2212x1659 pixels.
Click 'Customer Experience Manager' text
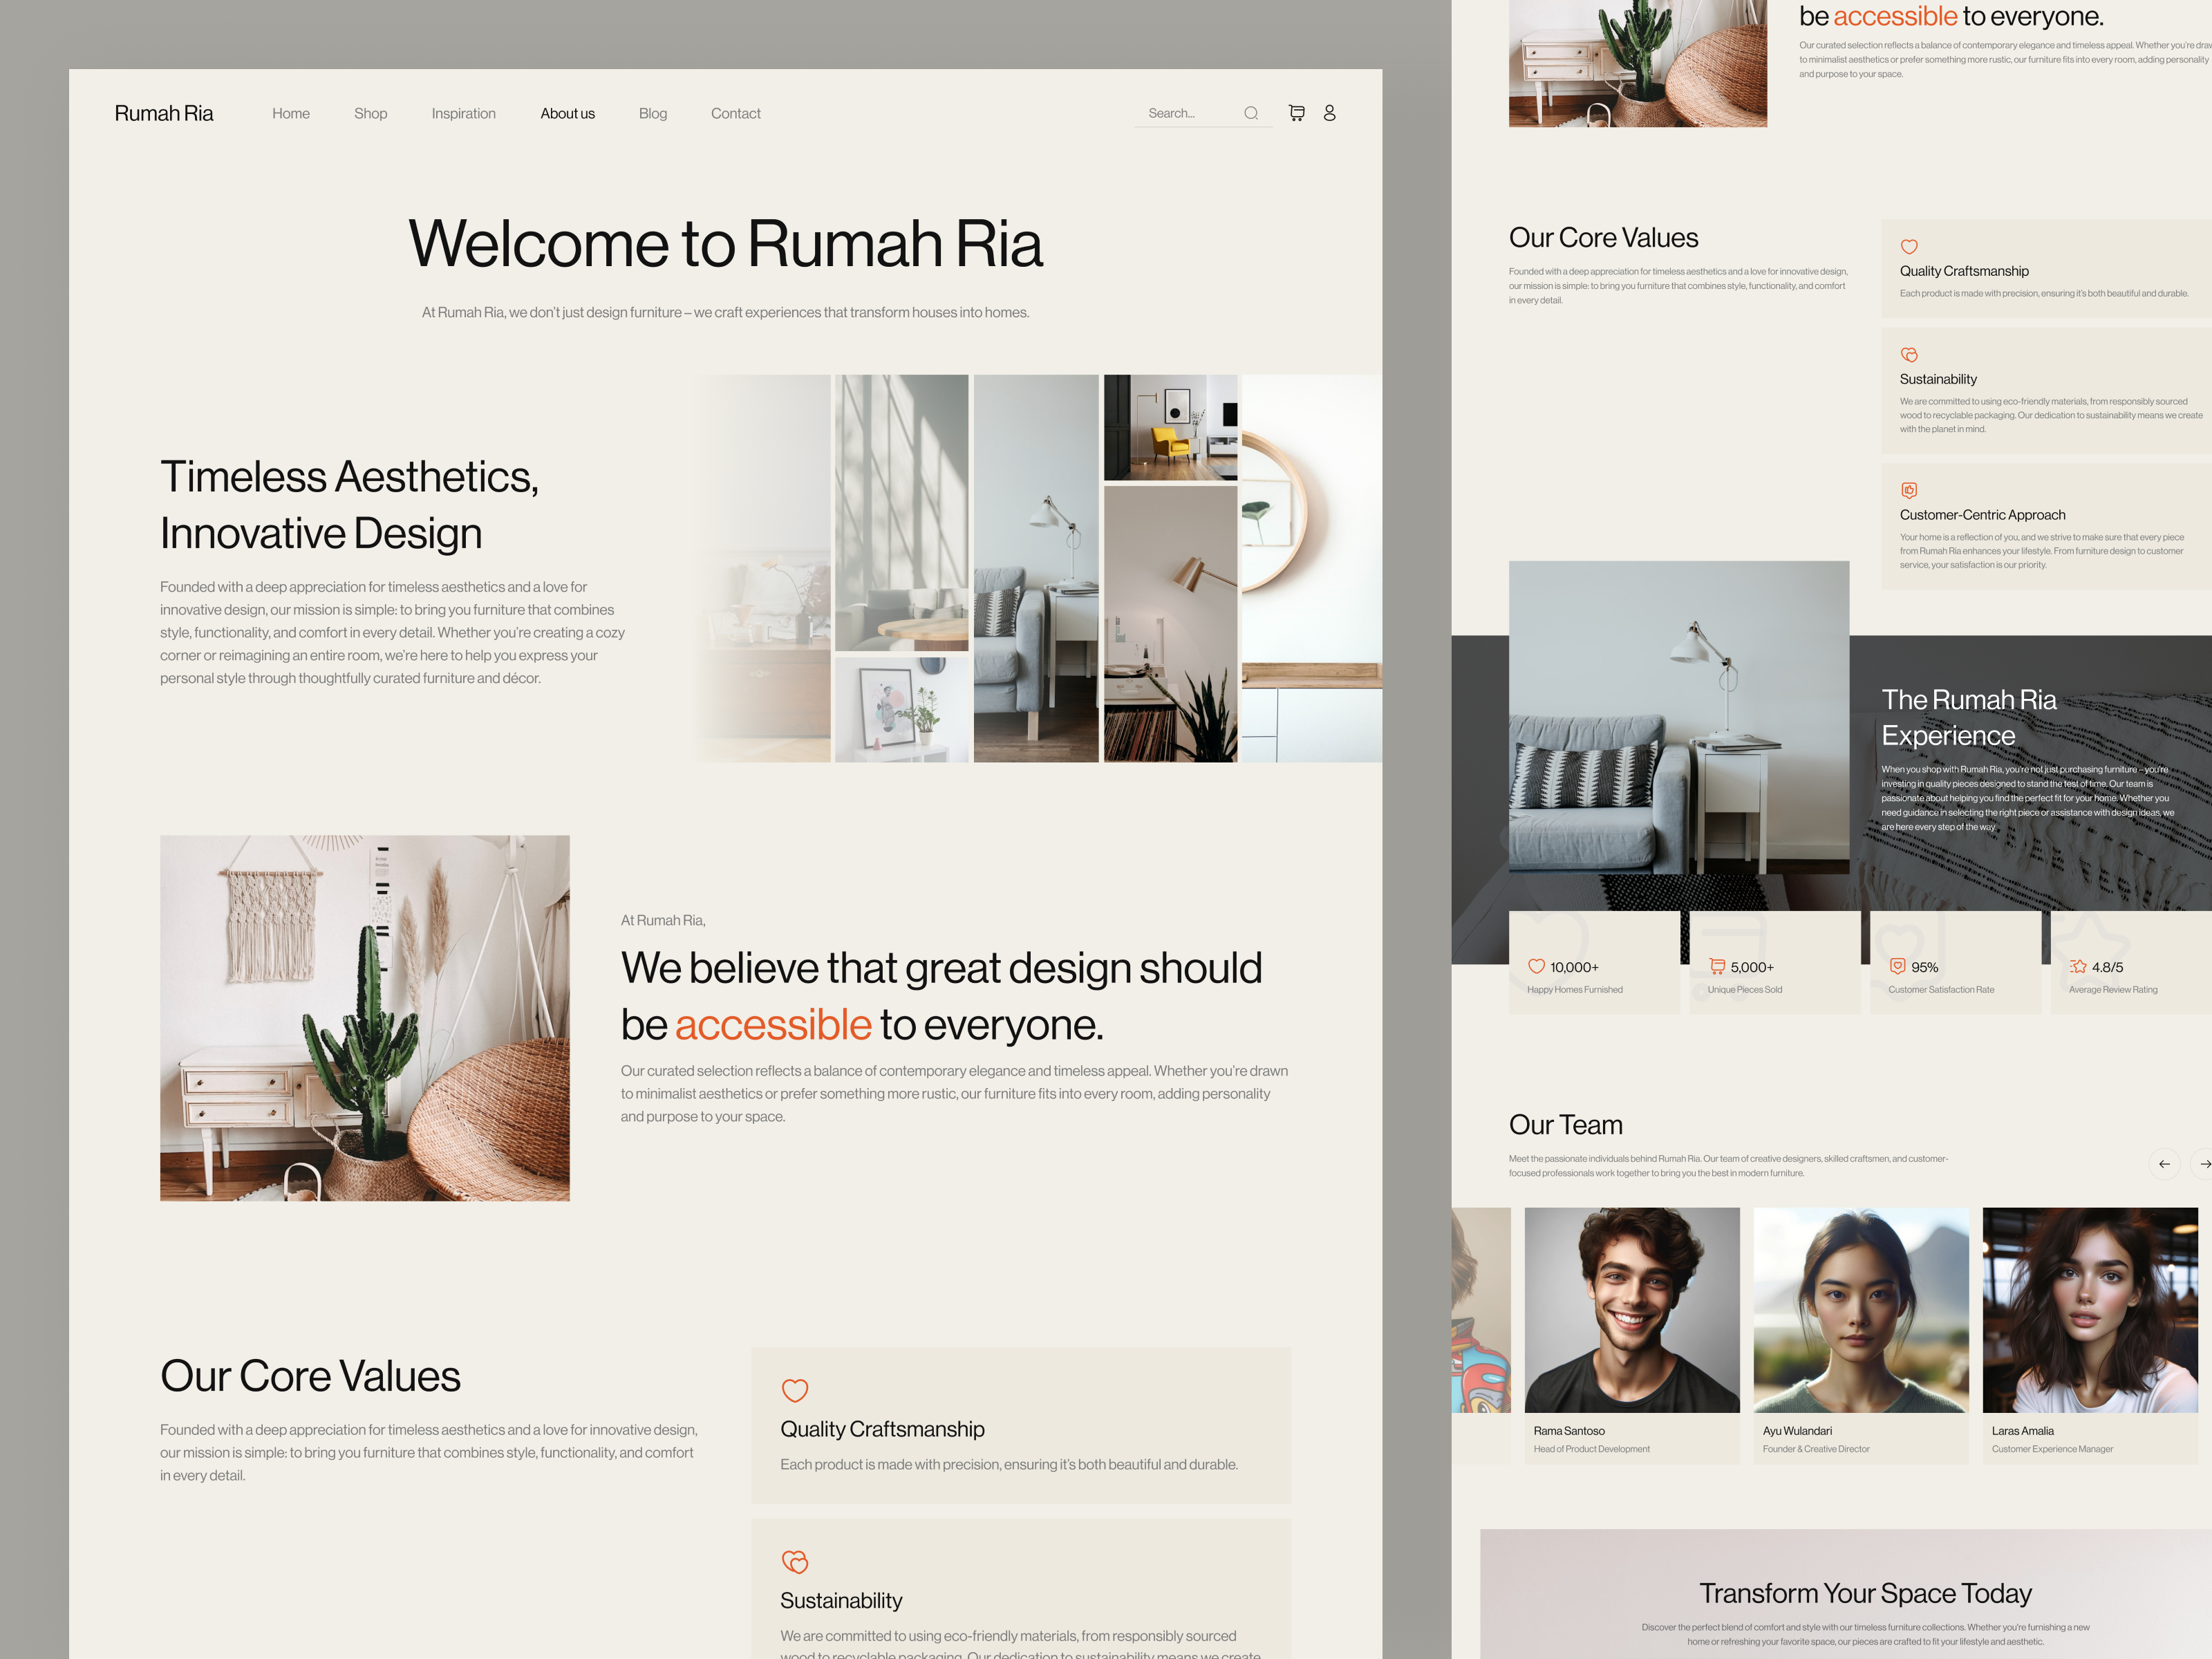click(x=2052, y=1449)
